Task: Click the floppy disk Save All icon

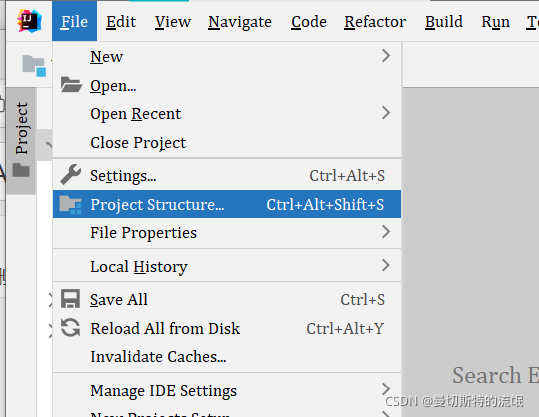Action: click(x=70, y=298)
